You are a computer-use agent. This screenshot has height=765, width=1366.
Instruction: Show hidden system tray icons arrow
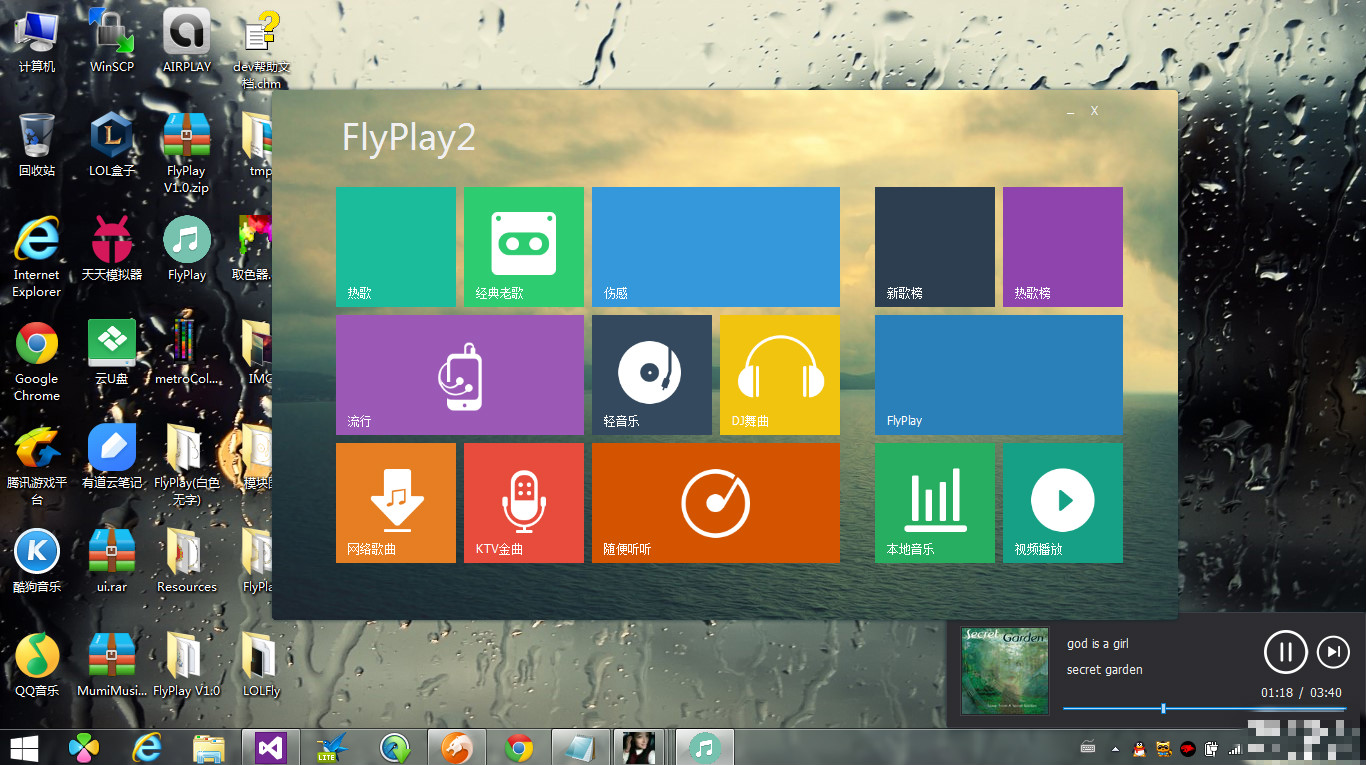1116,748
